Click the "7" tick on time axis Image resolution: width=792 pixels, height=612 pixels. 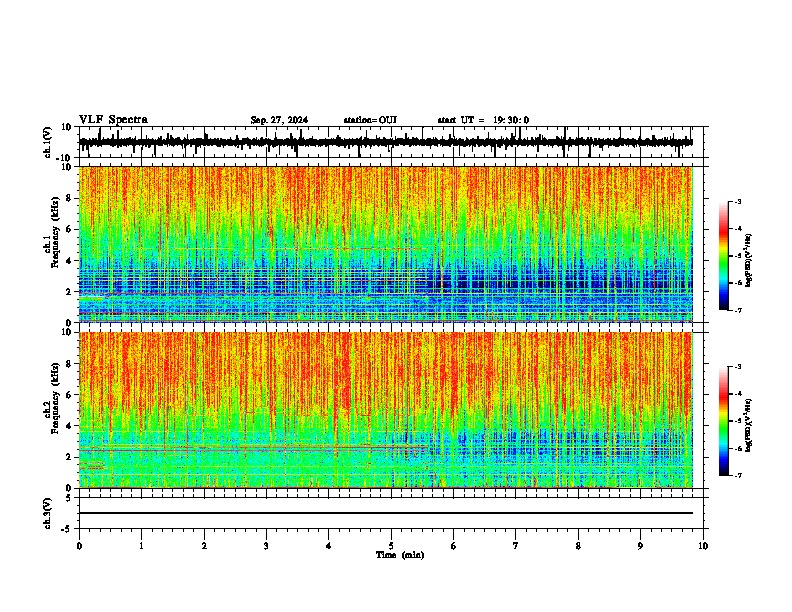click(516, 546)
